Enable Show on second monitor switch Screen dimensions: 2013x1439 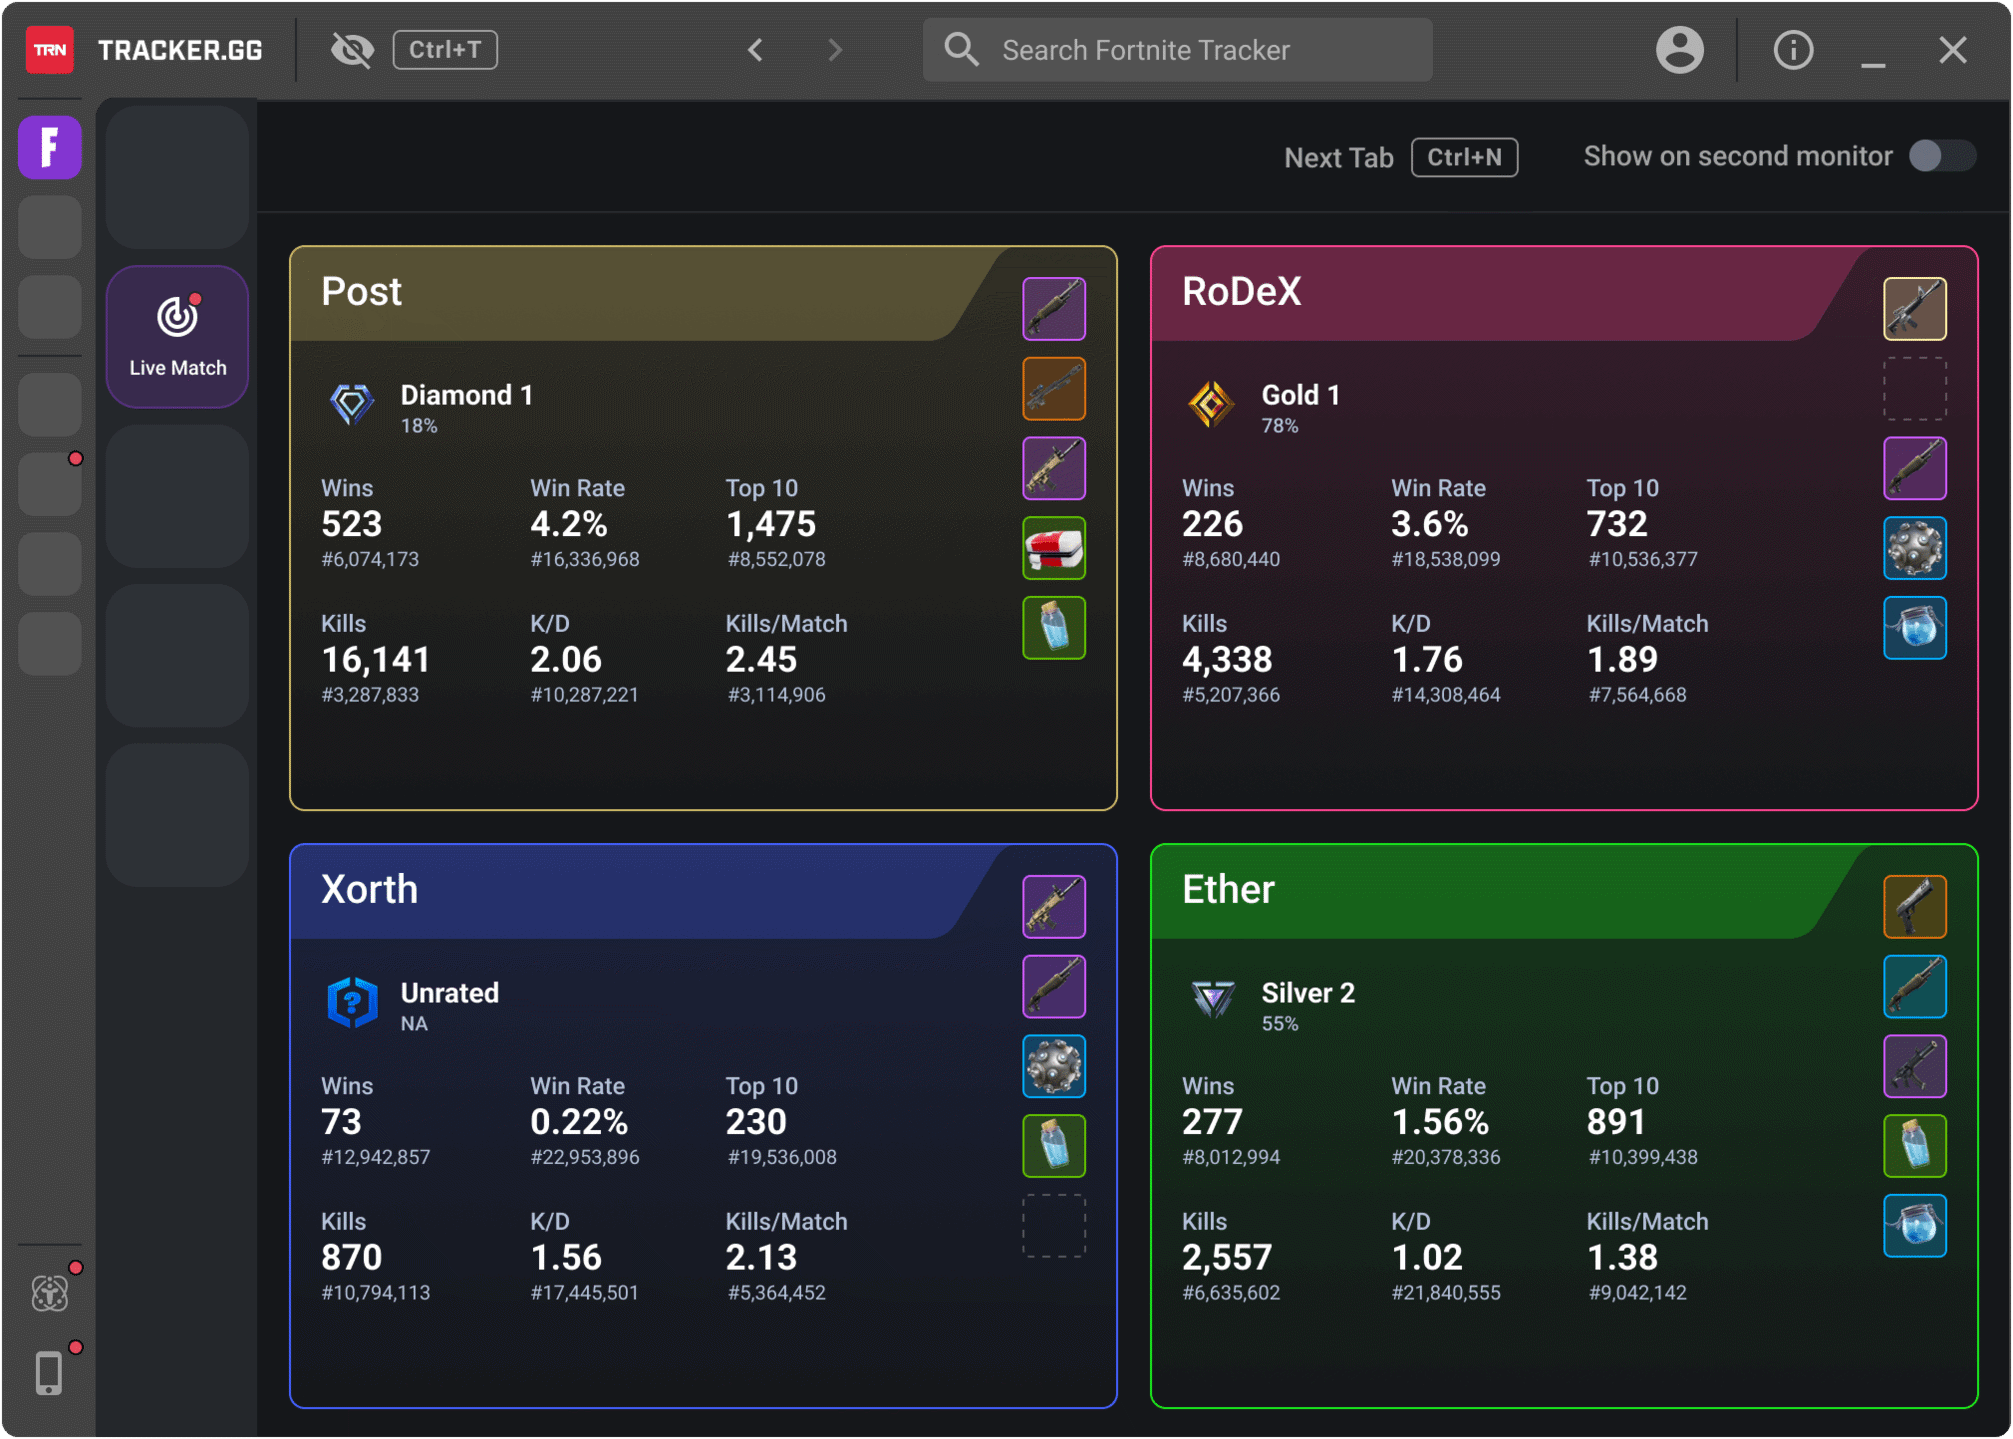click(1942, 156)
